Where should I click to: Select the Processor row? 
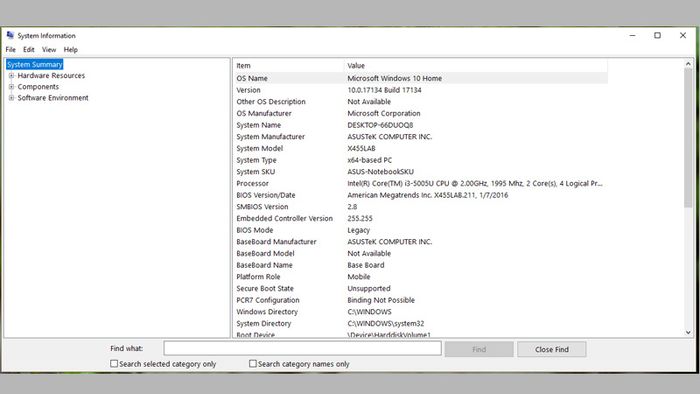421,183
